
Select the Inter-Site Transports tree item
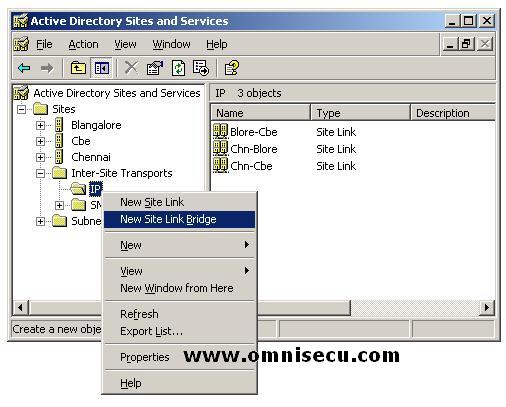[x=122, y=173]
